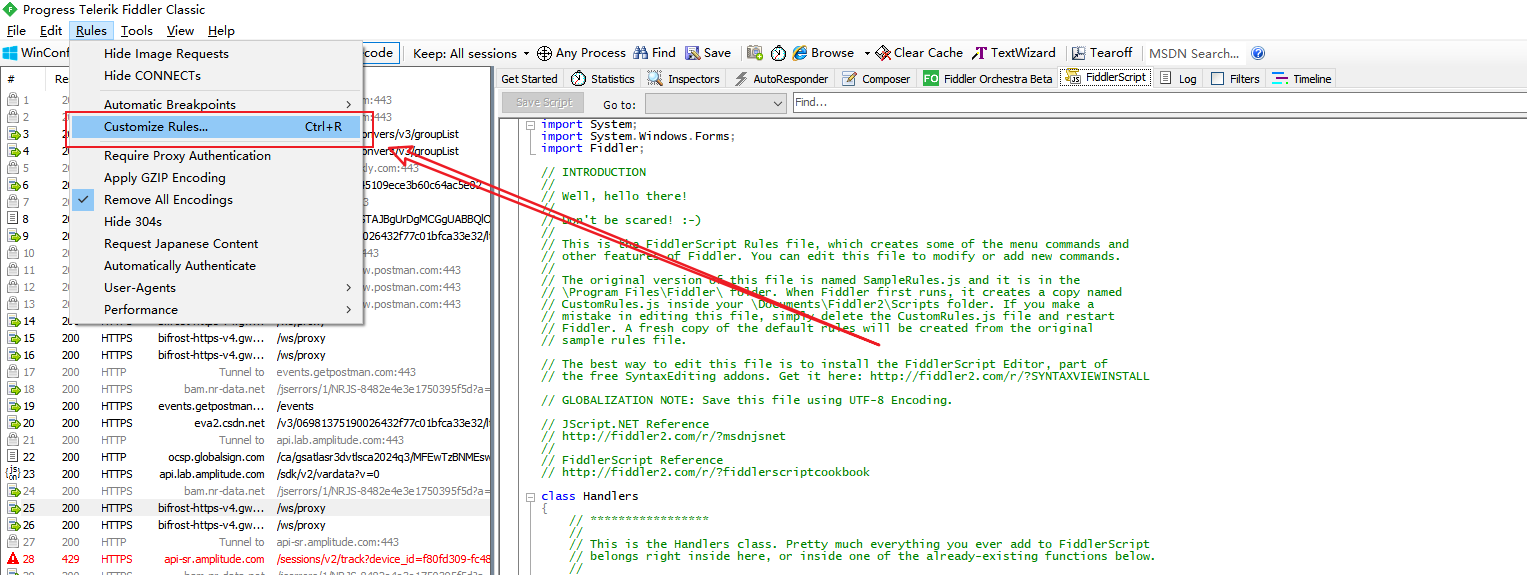Viewport: 1527px width, 575px height.
Task: Open the Fiddler Orchestra Beta tab
Action: 988,79
